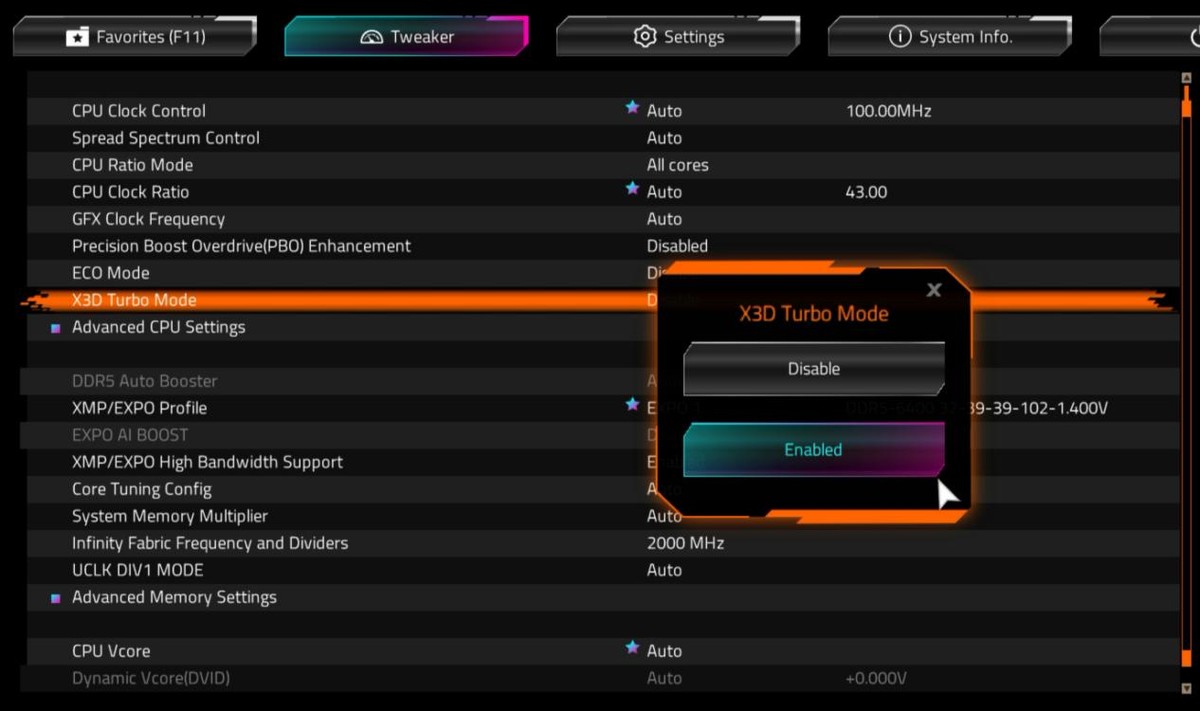Click the star icon beside CPU Vcore
The width and height of the screenshot is (1200, 711).
(x=632, y=648)
